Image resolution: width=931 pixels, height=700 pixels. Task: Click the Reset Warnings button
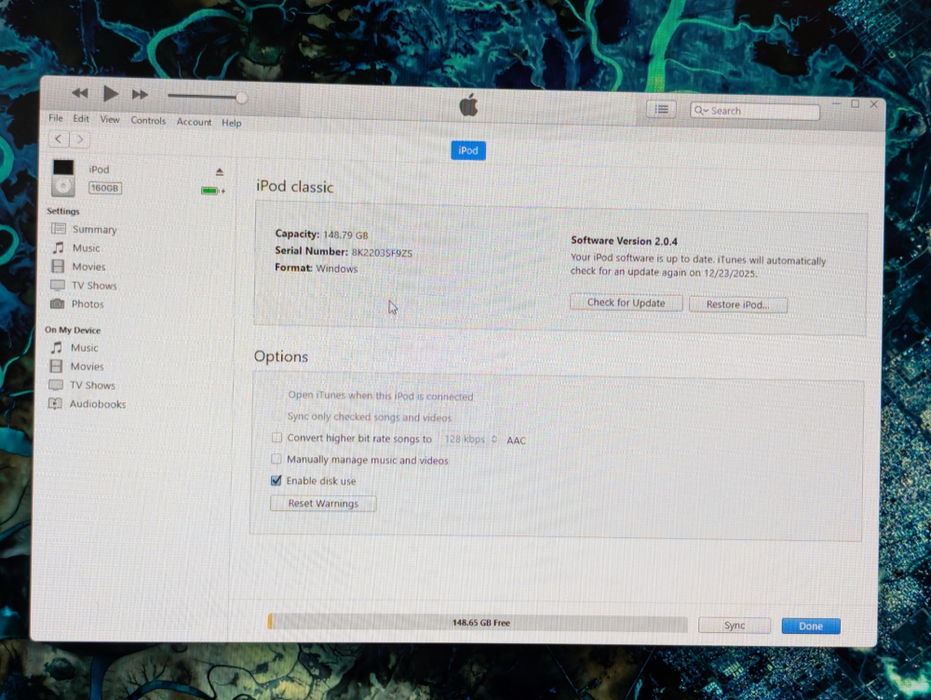(323, 503)
